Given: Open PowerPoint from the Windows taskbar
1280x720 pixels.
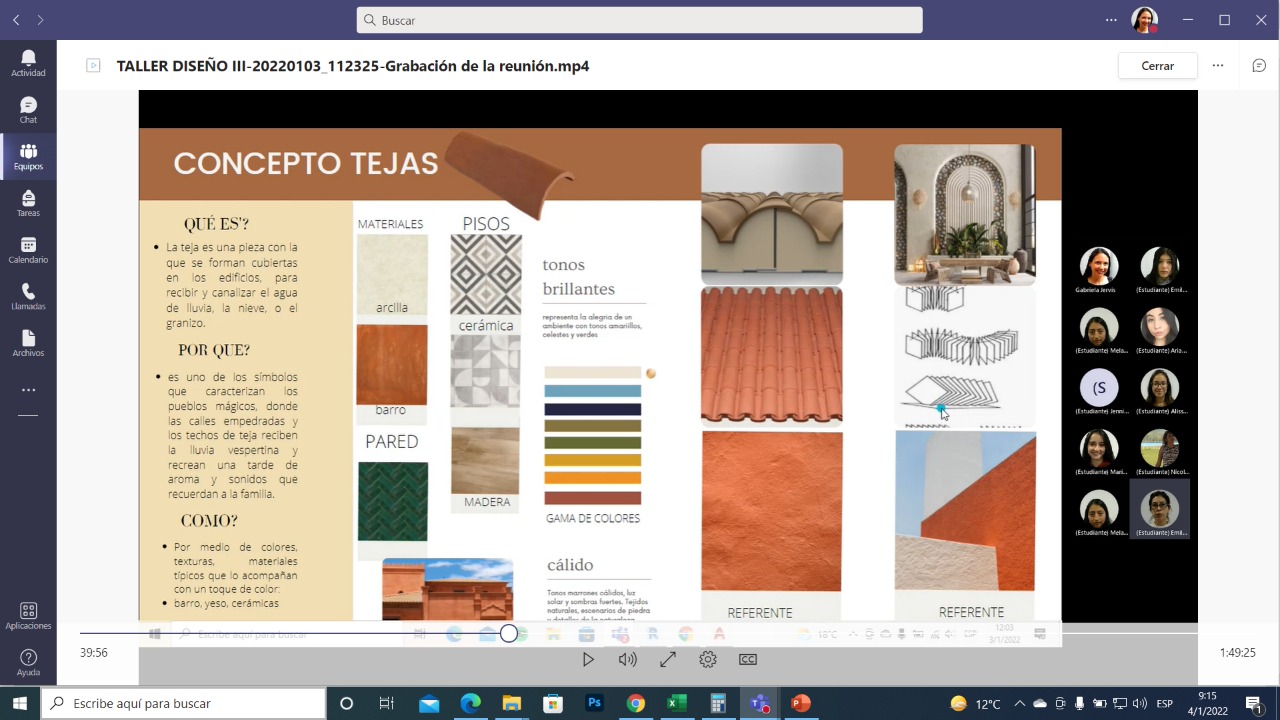Looking at the screenshot, I should [800, 703].
